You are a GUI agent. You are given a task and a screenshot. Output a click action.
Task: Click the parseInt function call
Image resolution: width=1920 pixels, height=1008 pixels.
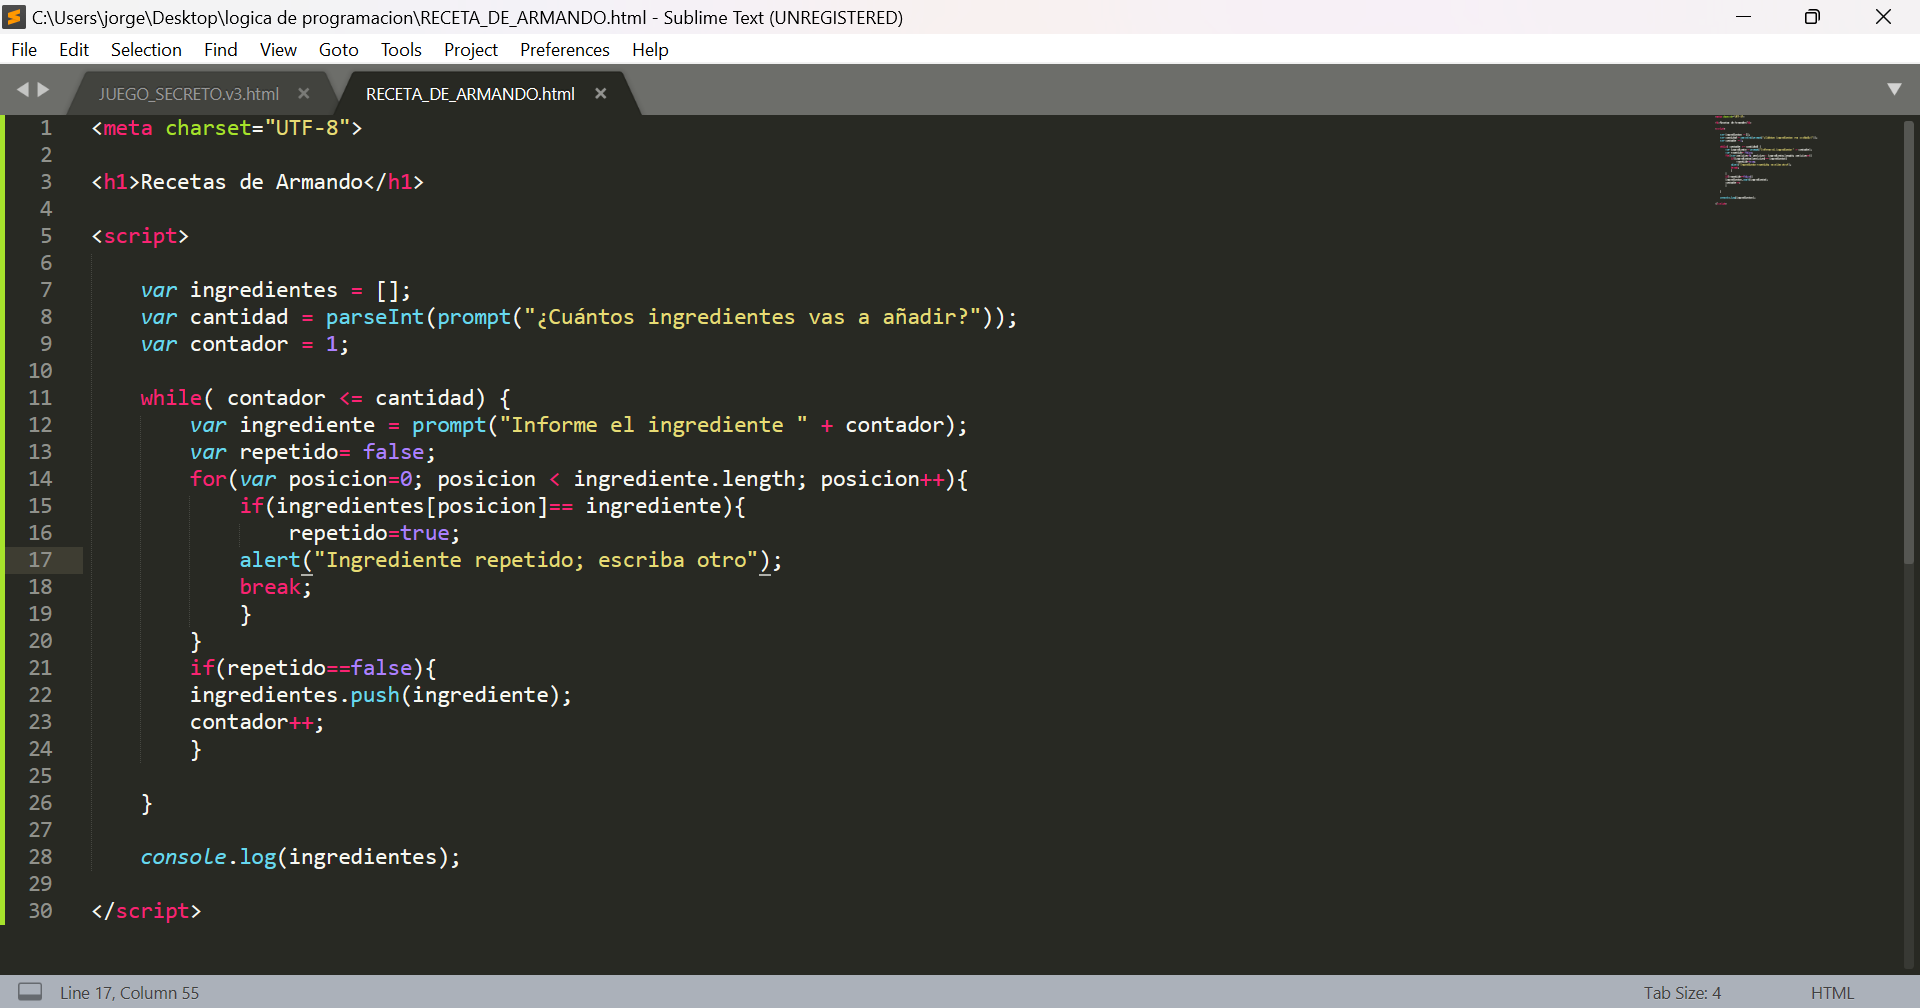point(375,317)
